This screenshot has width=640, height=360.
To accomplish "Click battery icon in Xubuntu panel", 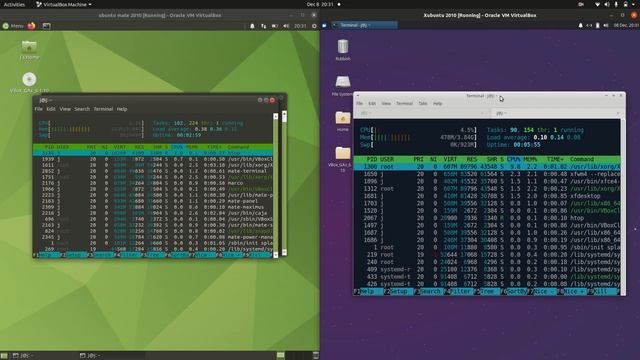I will point(598,25).
